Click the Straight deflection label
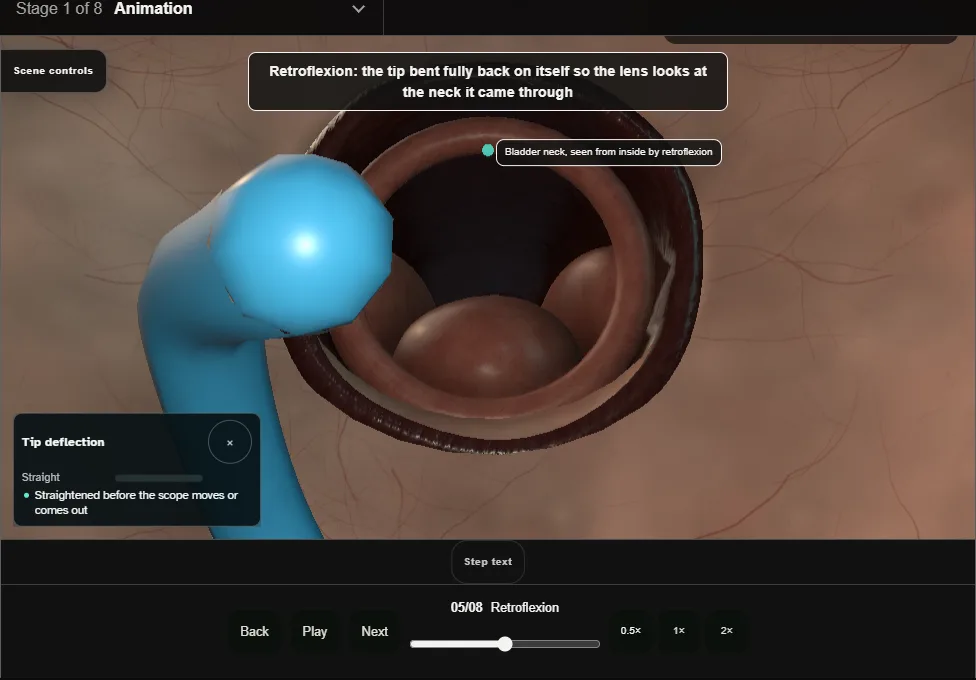 coord(41,478)
